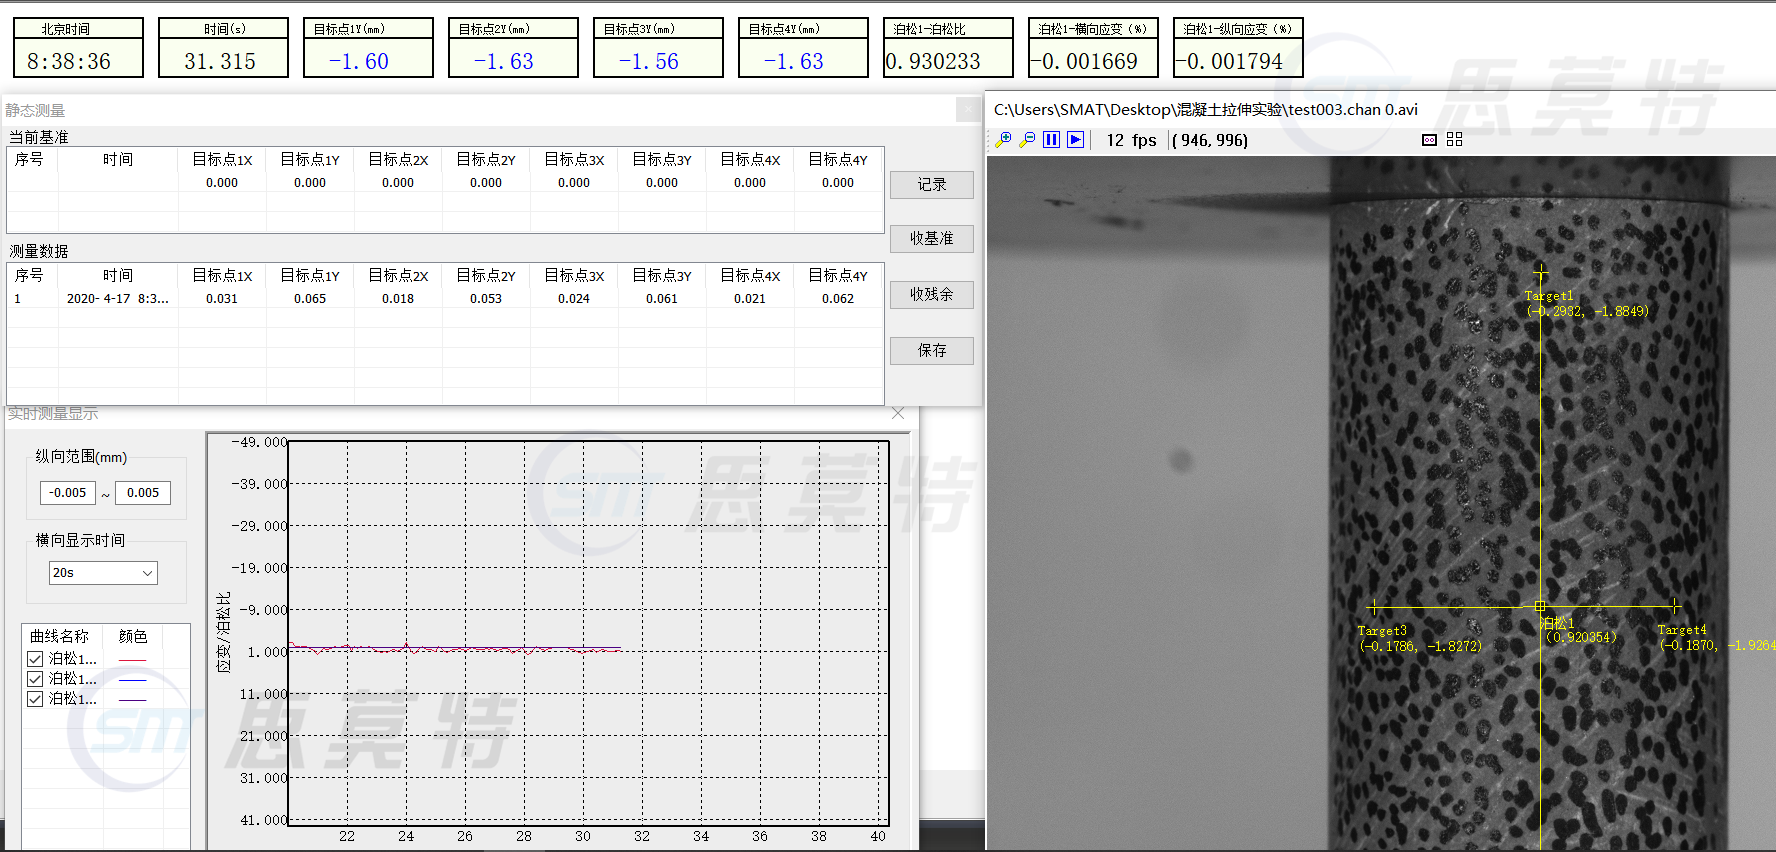Close the 实时测量显示 panel with its X
The height and width of the screenshot is (852, 1776).
point(897,413)
